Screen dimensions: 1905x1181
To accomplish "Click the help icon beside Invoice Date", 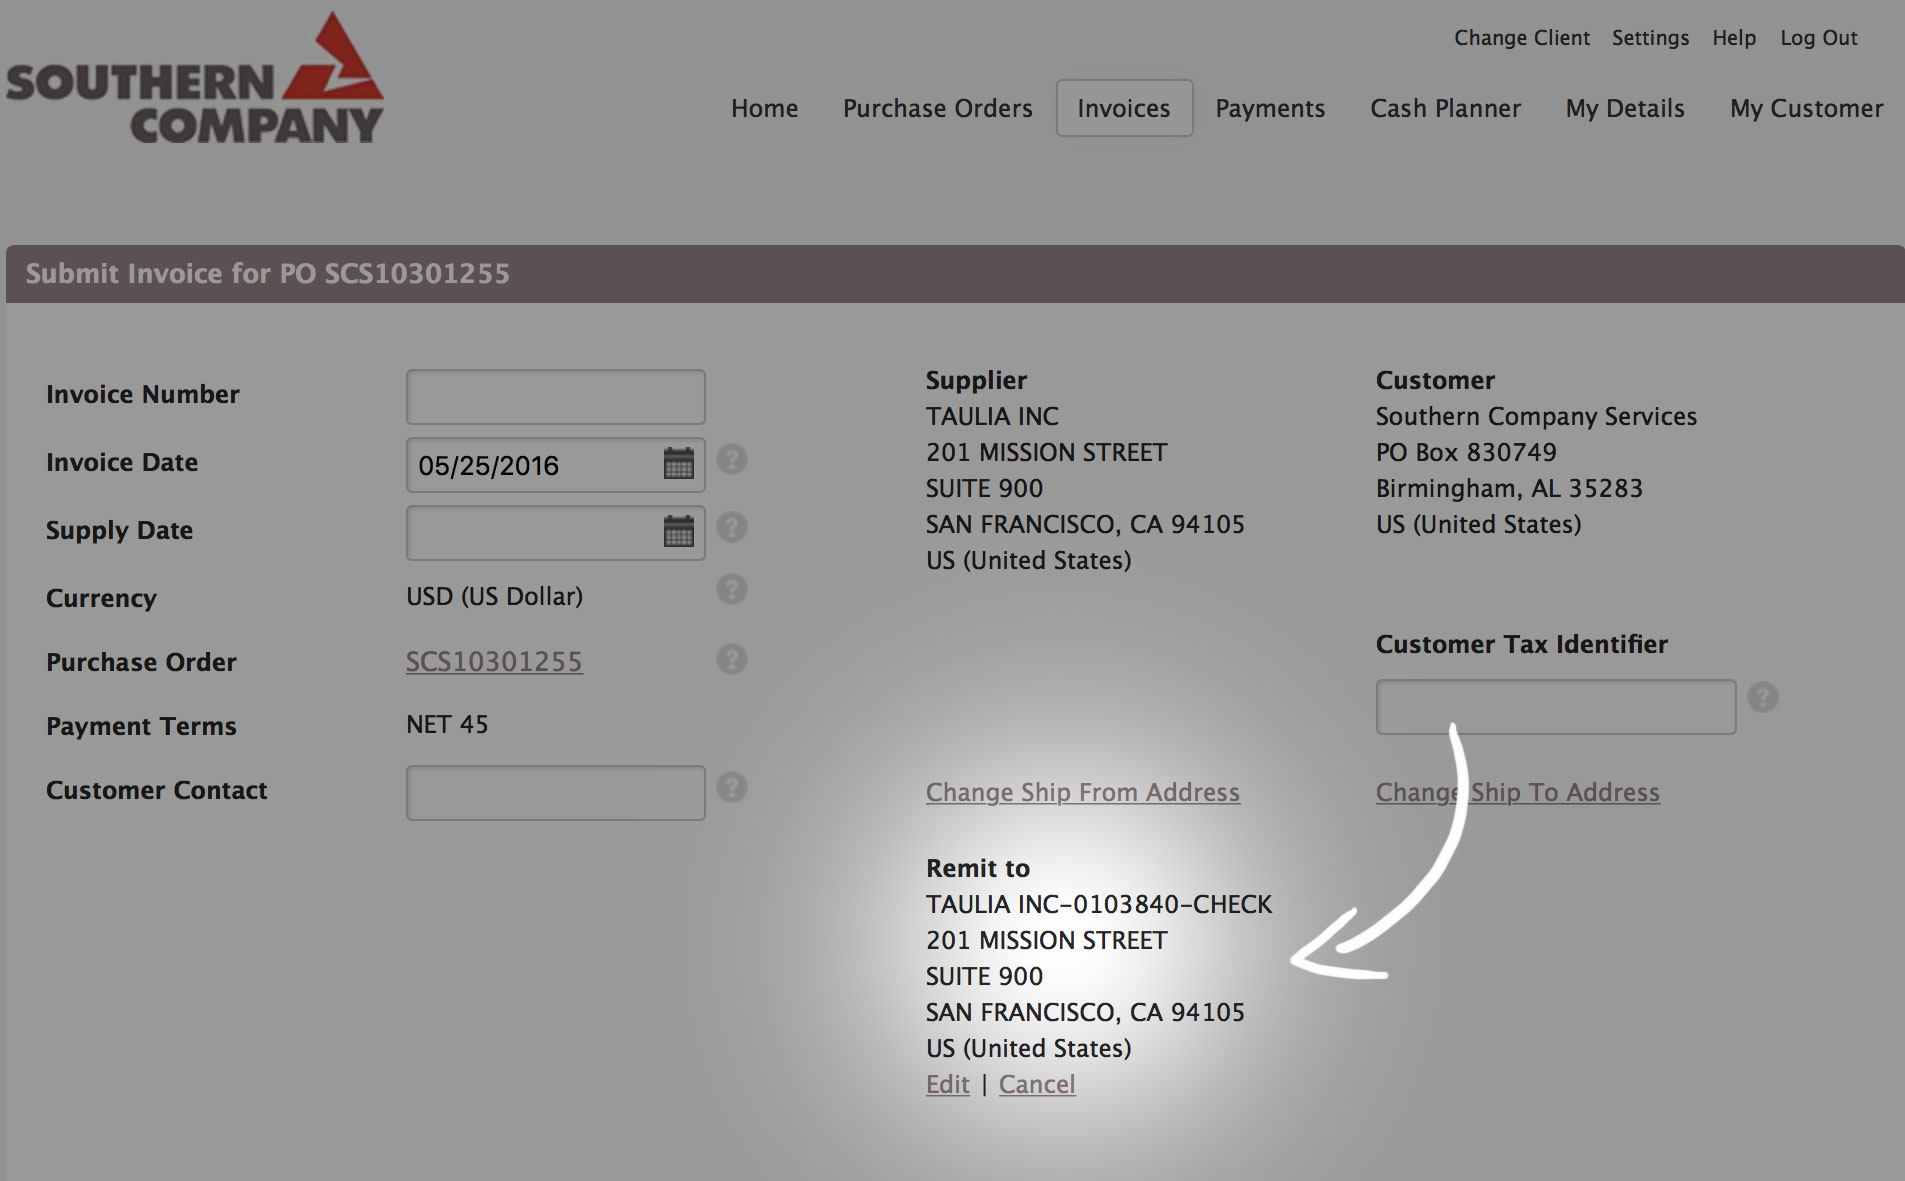I will pos(732,459).
